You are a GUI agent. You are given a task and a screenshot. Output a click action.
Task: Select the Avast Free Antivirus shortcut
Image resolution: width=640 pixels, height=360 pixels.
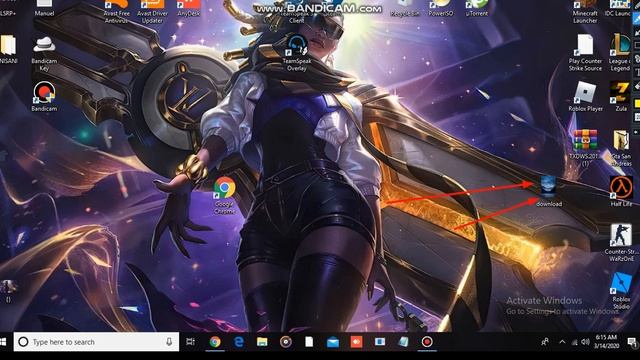[x=116, y=11]
